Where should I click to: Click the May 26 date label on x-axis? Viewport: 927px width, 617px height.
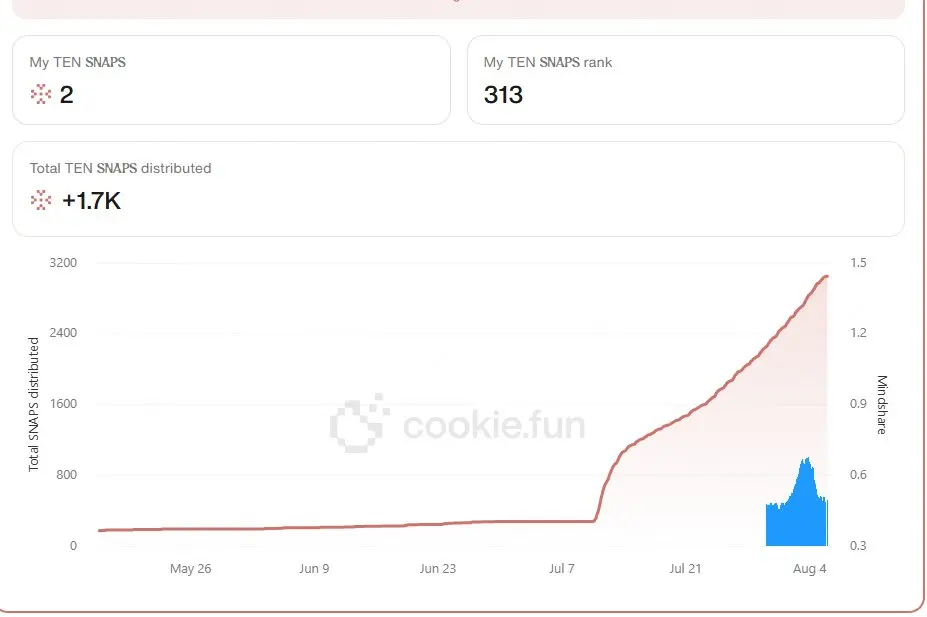coord(190,569)
